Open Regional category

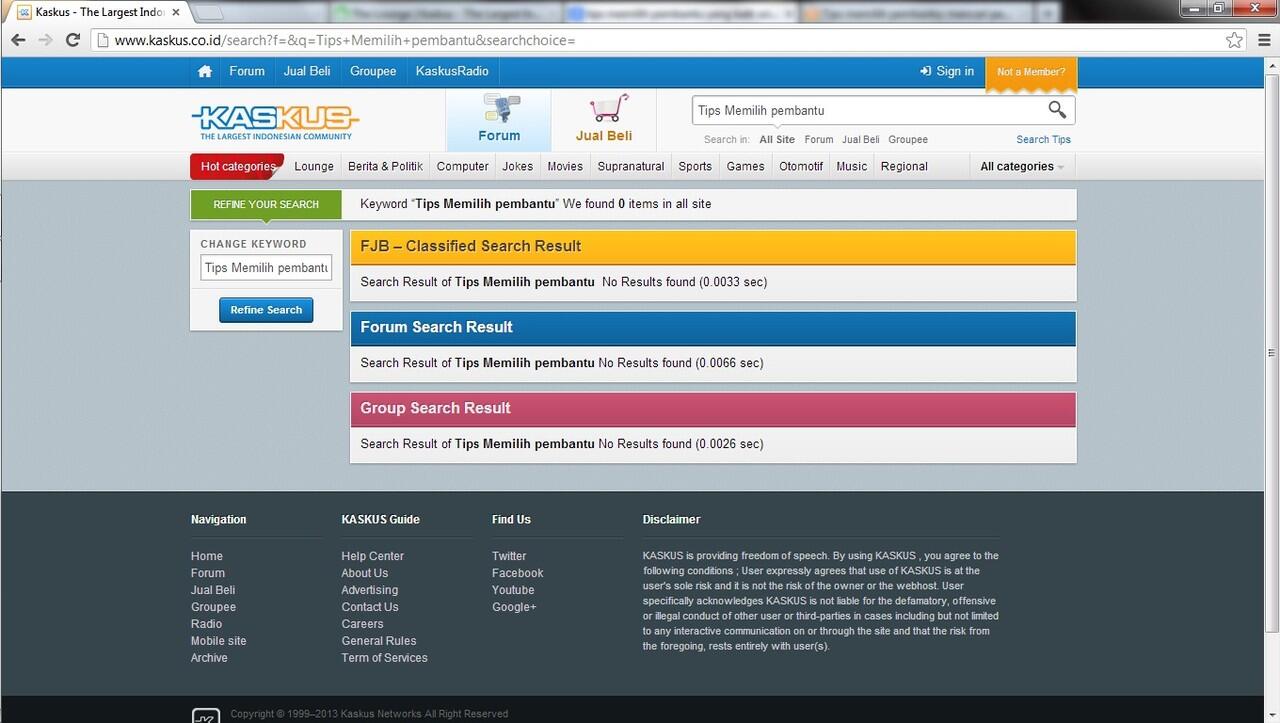click(x=904, y=166)
